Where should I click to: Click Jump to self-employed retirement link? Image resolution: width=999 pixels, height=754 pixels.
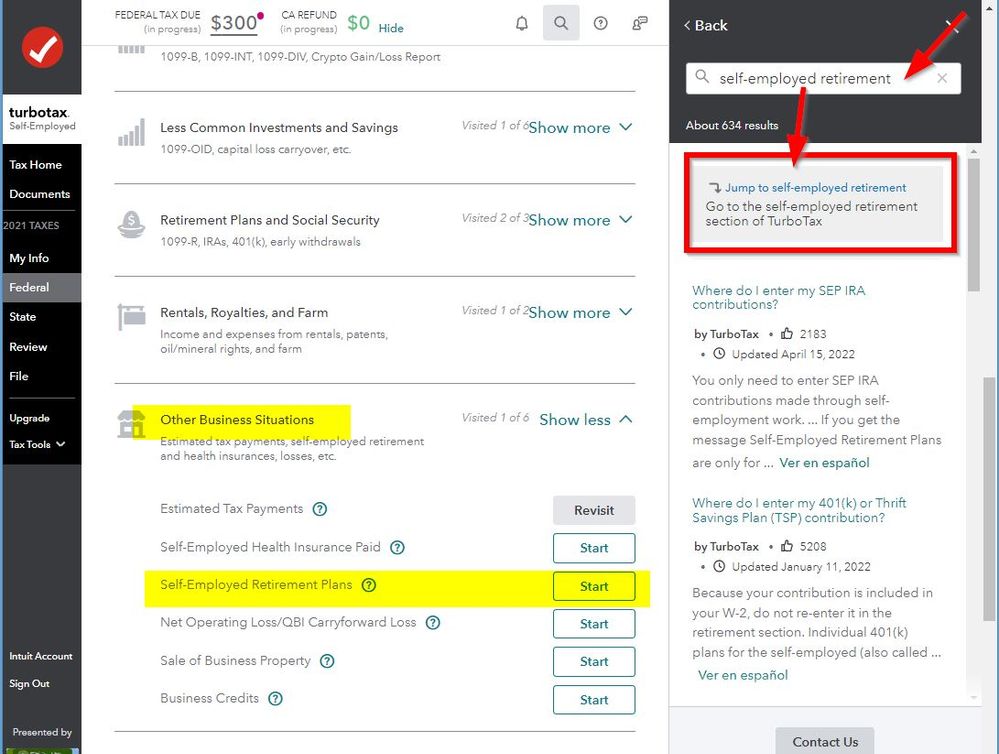(x=815, y=187)
